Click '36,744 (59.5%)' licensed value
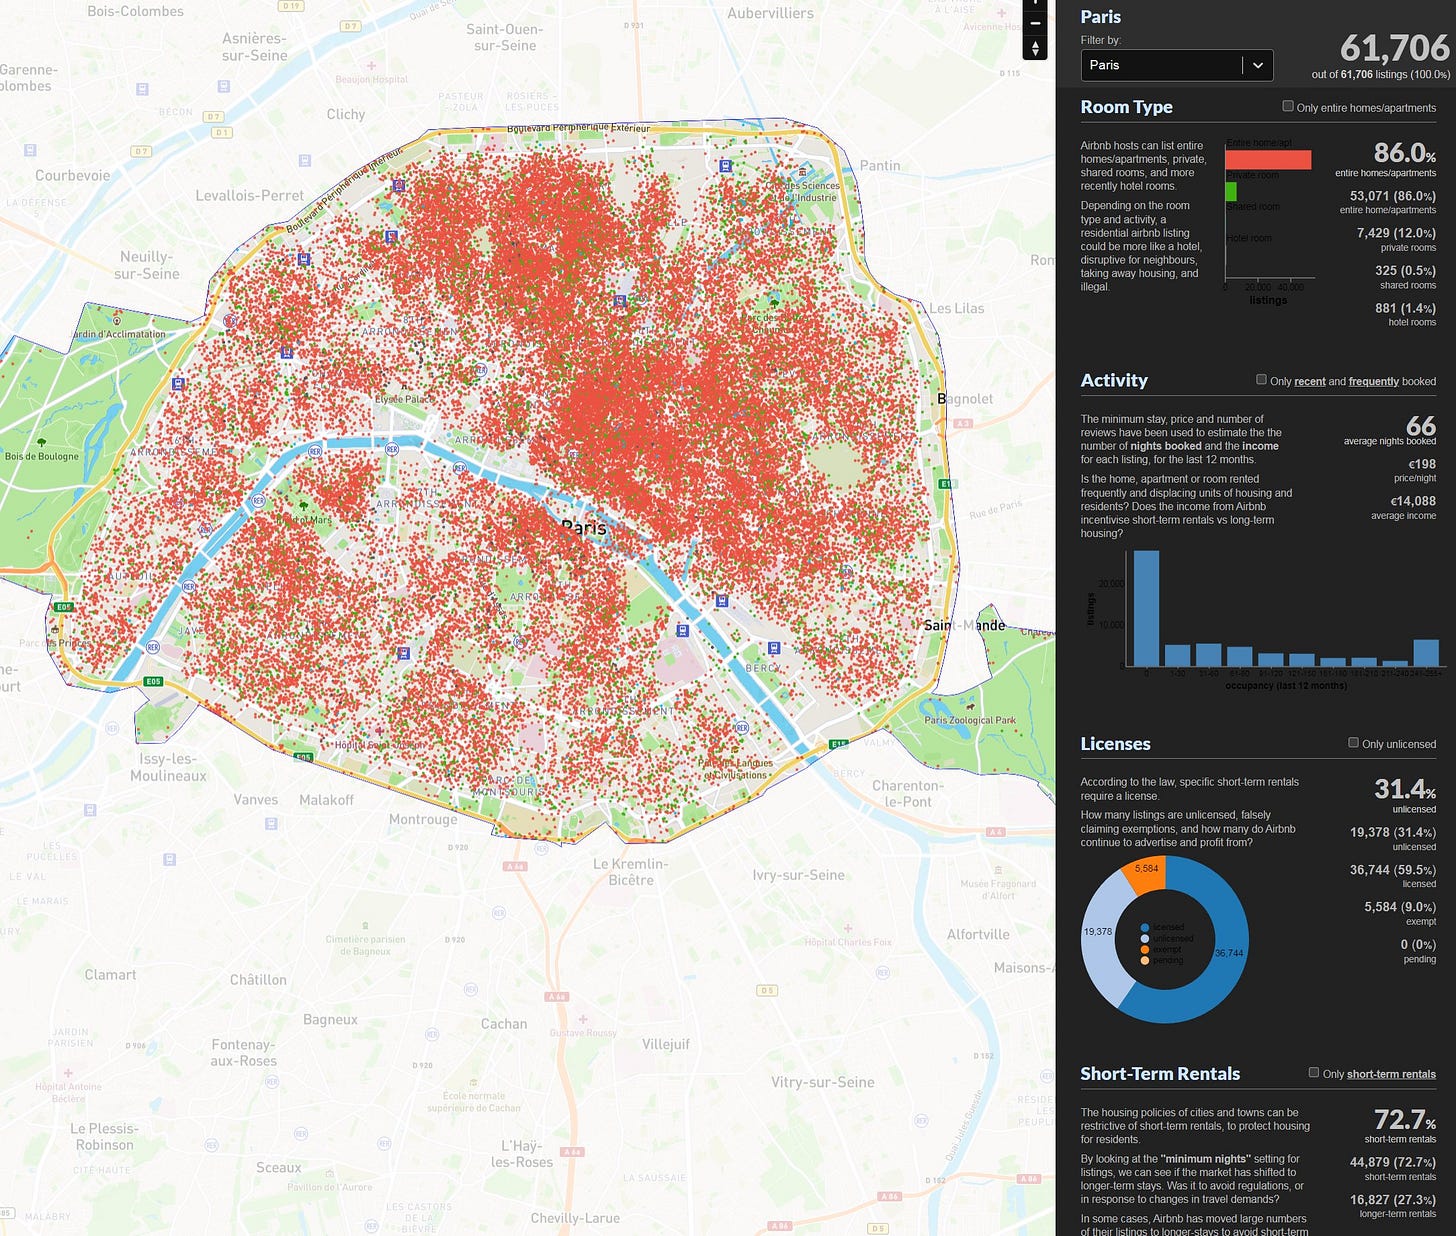1456x1236 pixels. click(x=1392, y=870)
